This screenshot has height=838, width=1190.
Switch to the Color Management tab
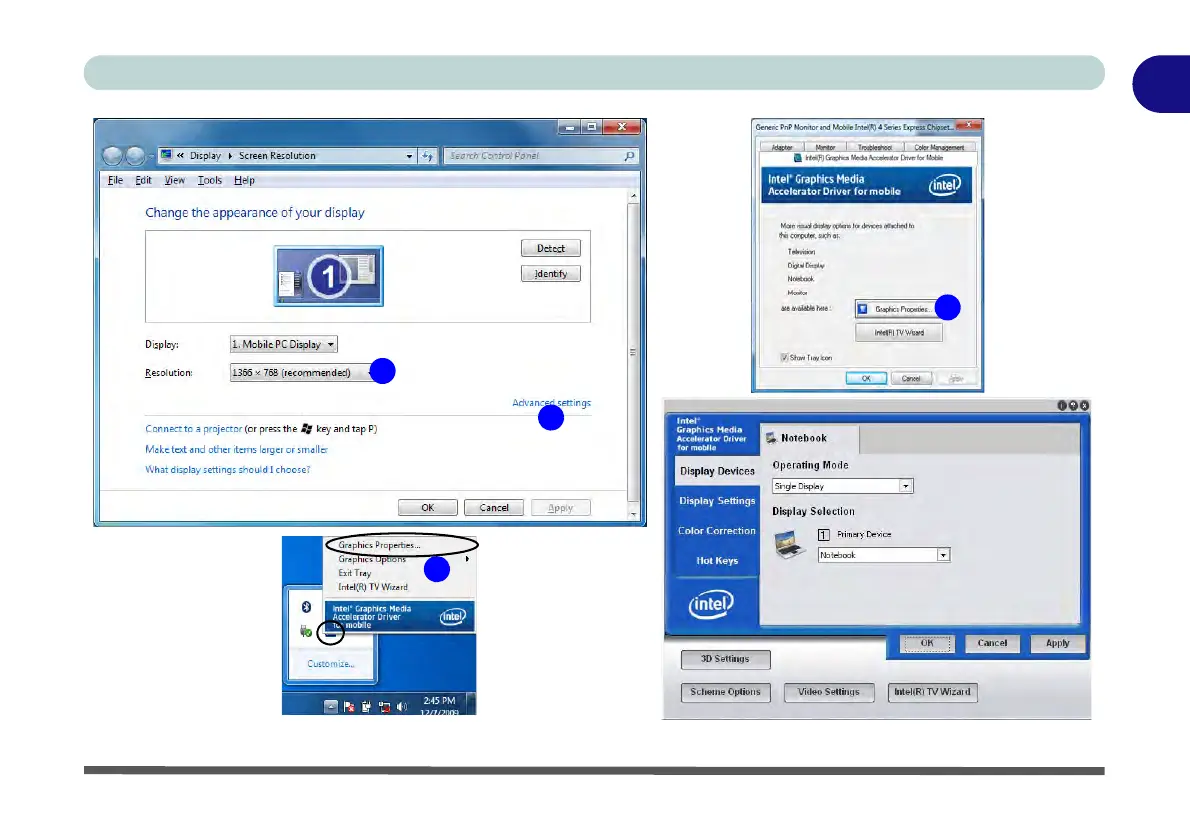coord(939,147)
